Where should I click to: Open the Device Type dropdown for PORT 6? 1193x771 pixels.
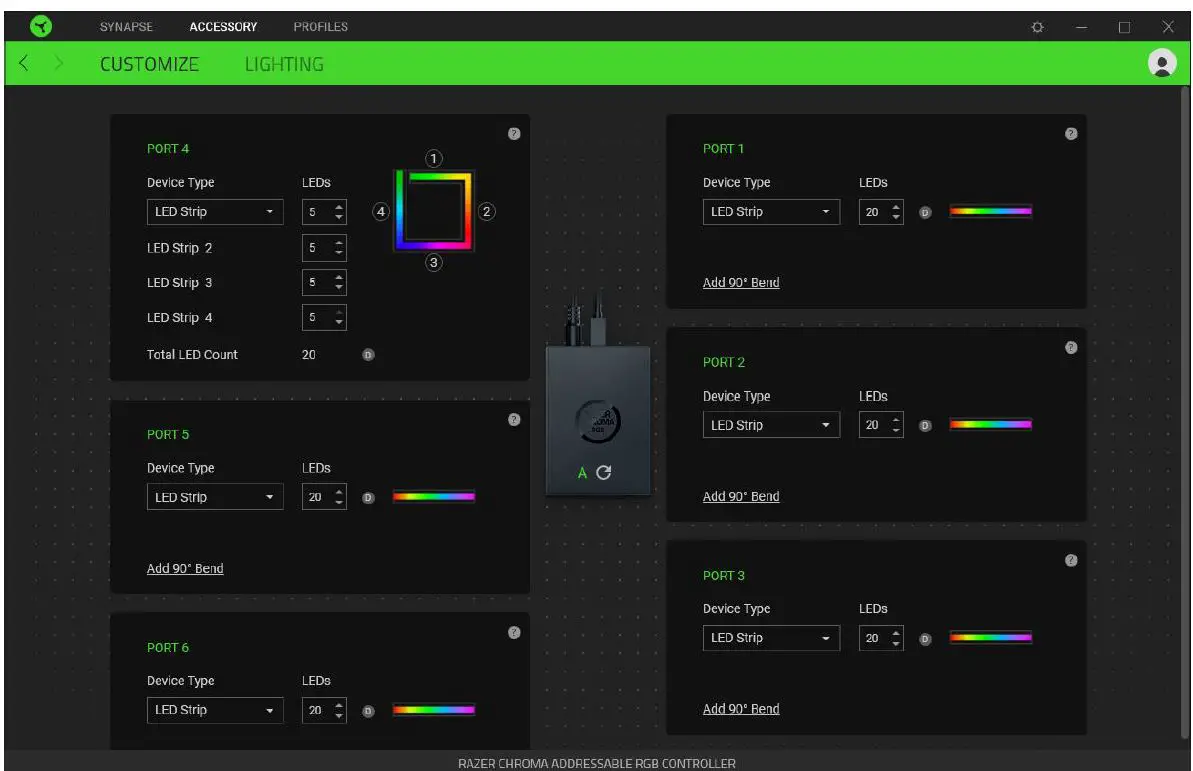[x=214, y=709]
